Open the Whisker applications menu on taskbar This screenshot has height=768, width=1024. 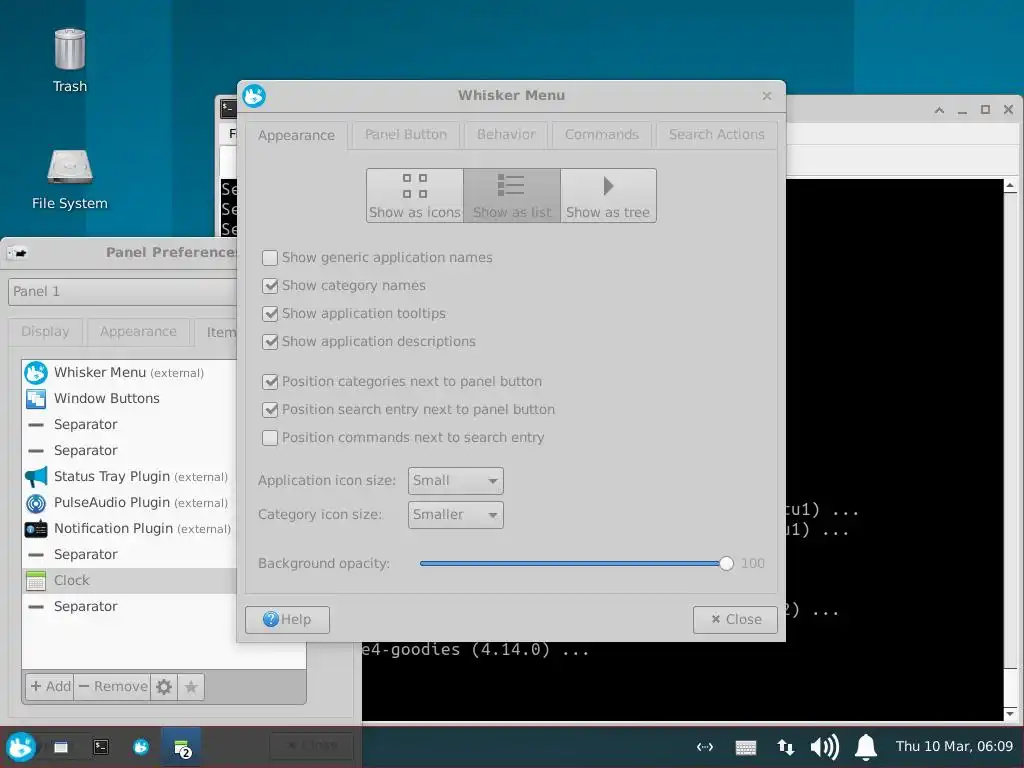pyautogui.click(x=20, y=746)
